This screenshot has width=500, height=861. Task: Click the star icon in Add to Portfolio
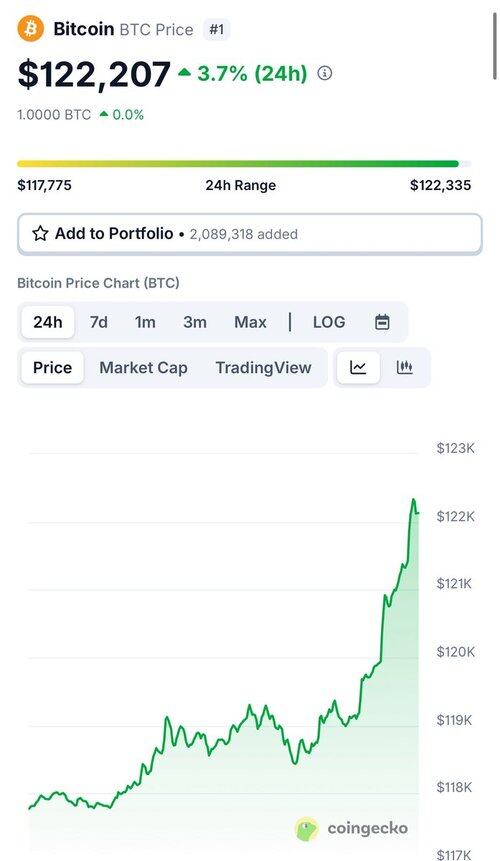click(x=40, y=234)
